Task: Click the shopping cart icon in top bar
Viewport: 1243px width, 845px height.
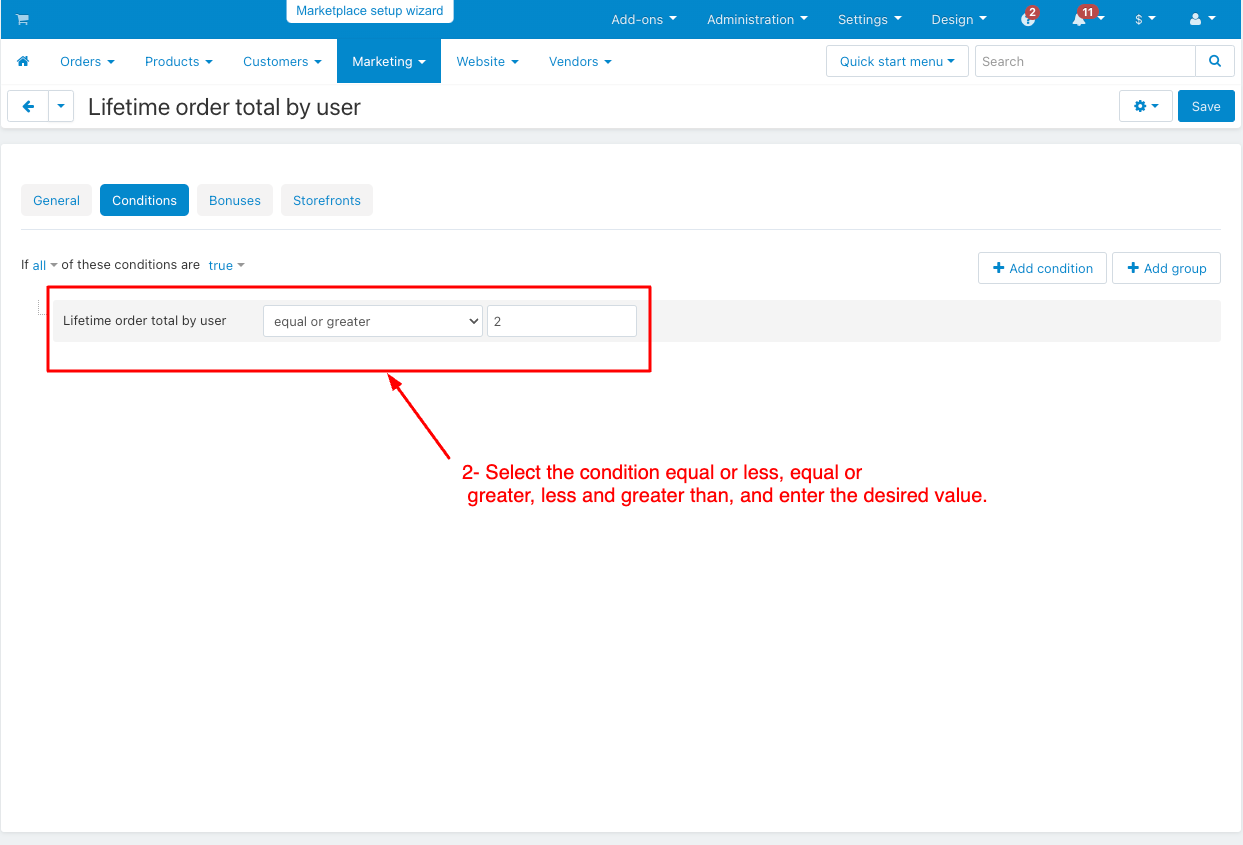Action: coord(22,20)
